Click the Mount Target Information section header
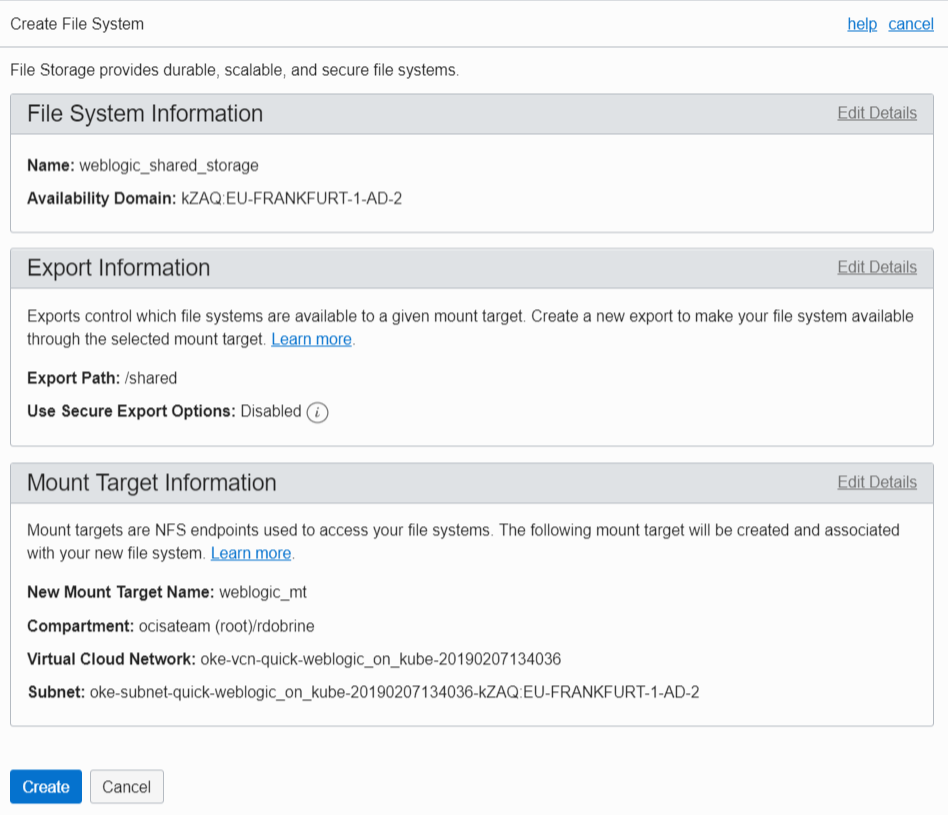948x815 pixels. pos(151,483)
